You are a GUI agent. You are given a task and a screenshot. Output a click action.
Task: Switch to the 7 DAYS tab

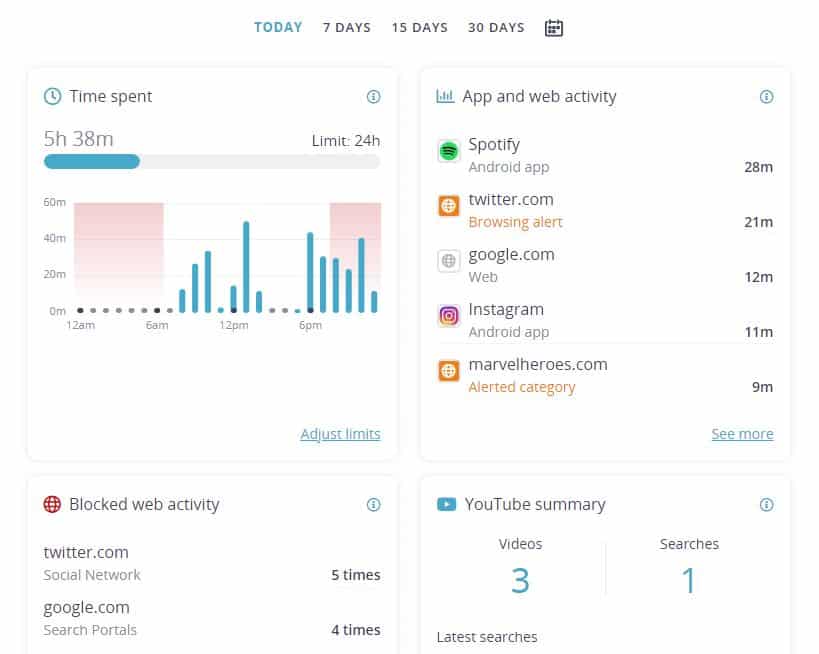point(347,28)
